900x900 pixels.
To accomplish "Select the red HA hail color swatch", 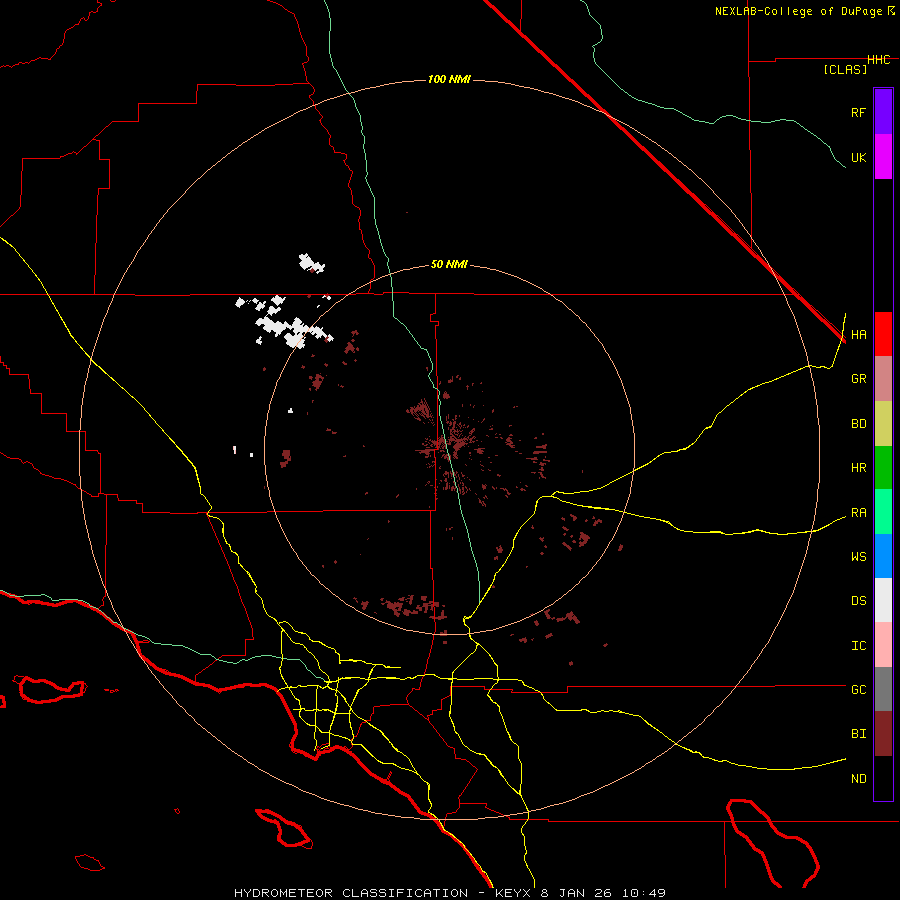I will click(883, 334).
